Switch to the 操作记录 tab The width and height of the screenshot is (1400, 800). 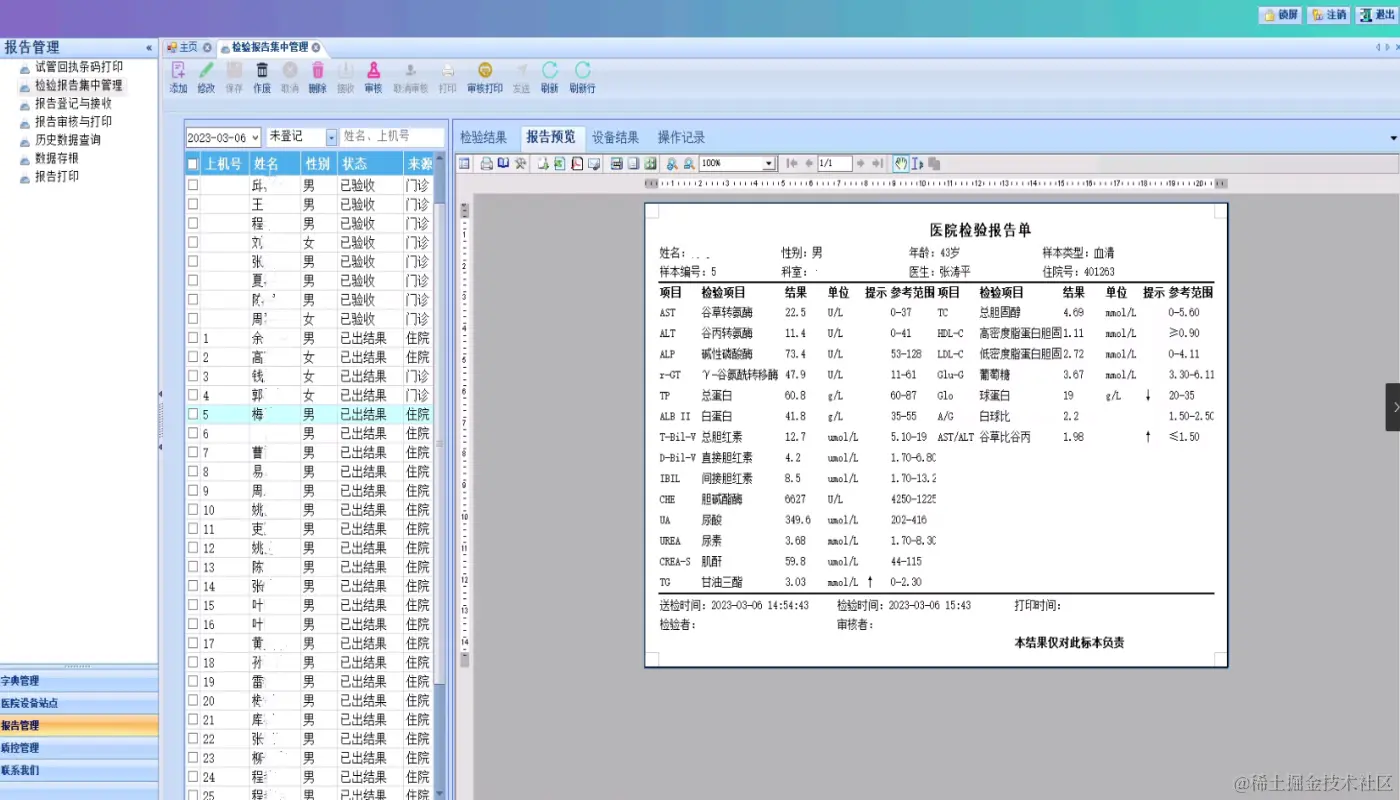click(x=681, y=137)
